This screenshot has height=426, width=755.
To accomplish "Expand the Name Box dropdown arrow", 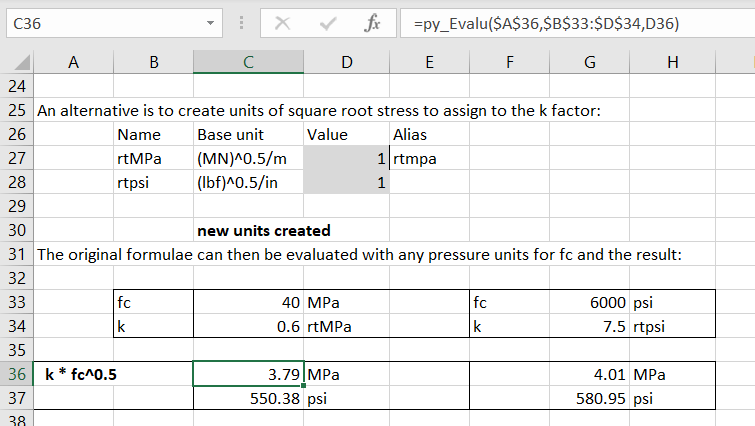I will click(209, 23).
